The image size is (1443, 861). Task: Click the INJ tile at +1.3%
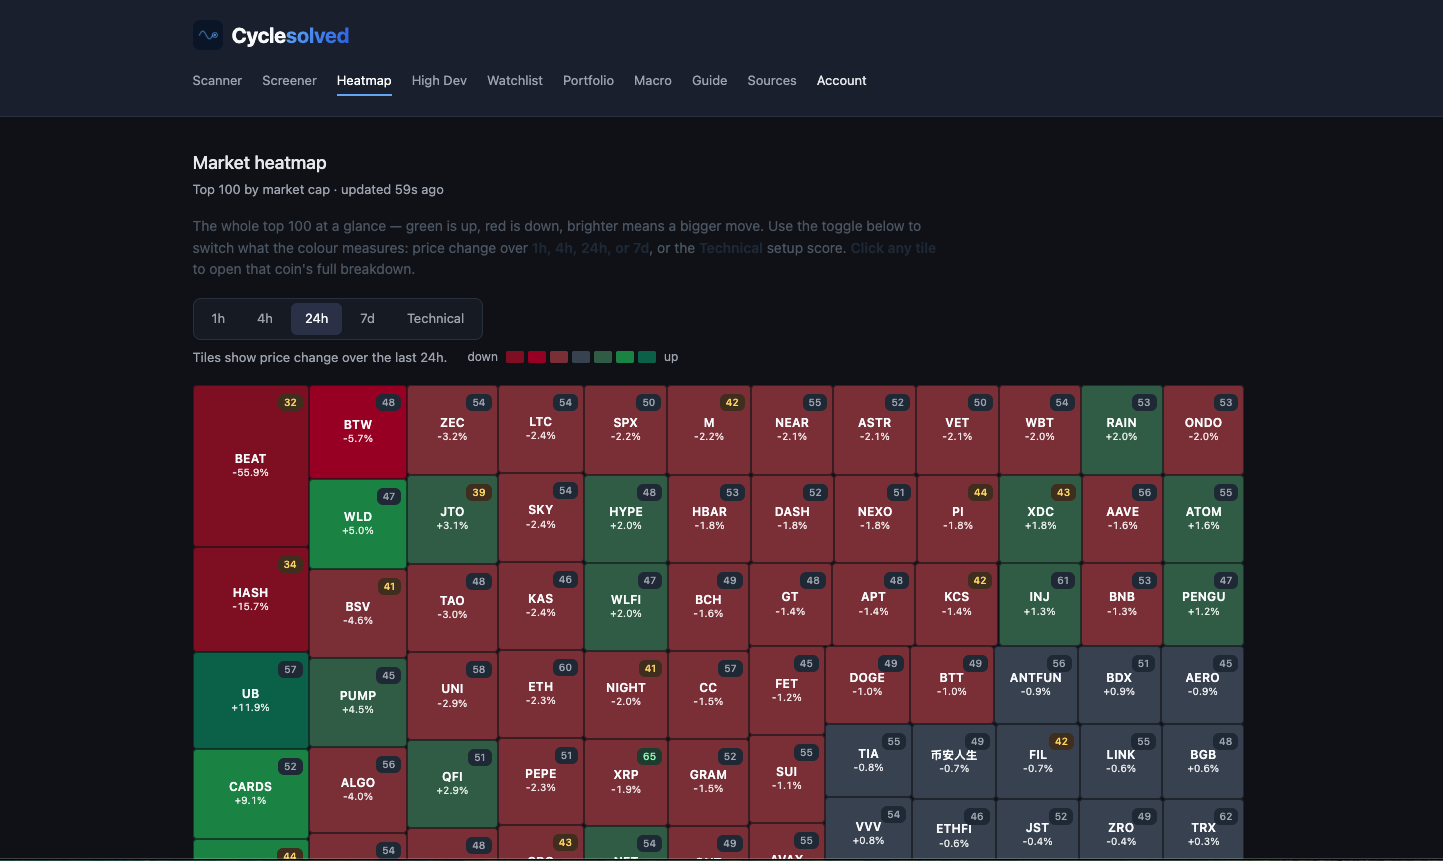click(1040, 605)
